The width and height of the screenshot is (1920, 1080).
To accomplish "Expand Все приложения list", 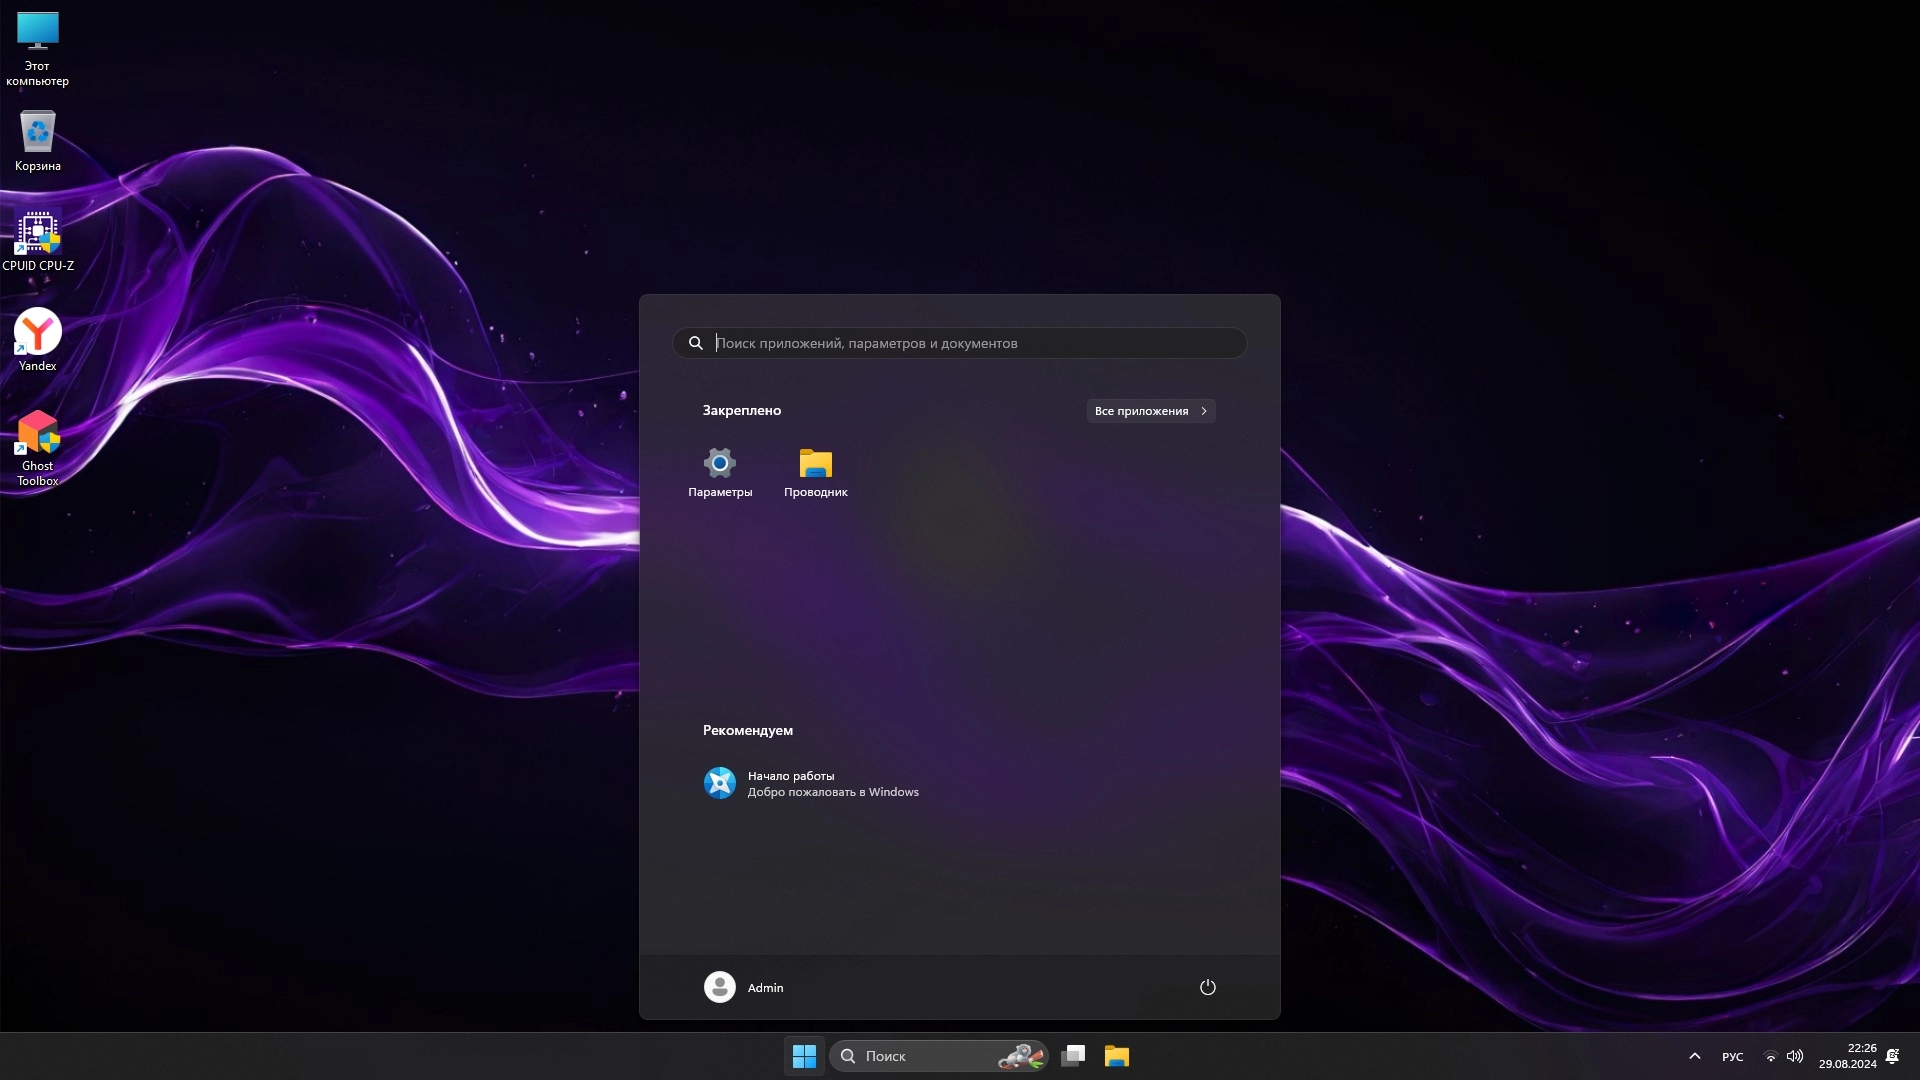I will tap(1150, 411).
